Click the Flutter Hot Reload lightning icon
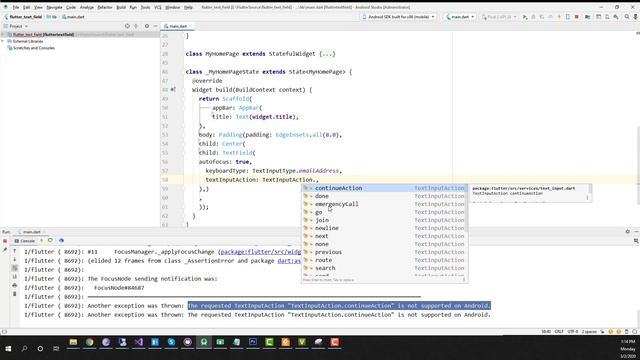Image resolution: width=640 pixels, height=360 pixels. pyautogui.click(x=559, y=17)
